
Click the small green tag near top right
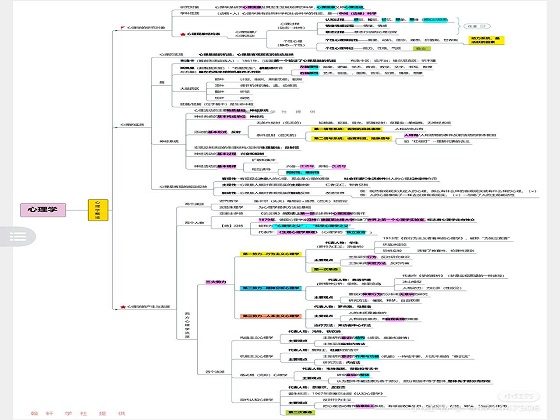tap(422, 49)
